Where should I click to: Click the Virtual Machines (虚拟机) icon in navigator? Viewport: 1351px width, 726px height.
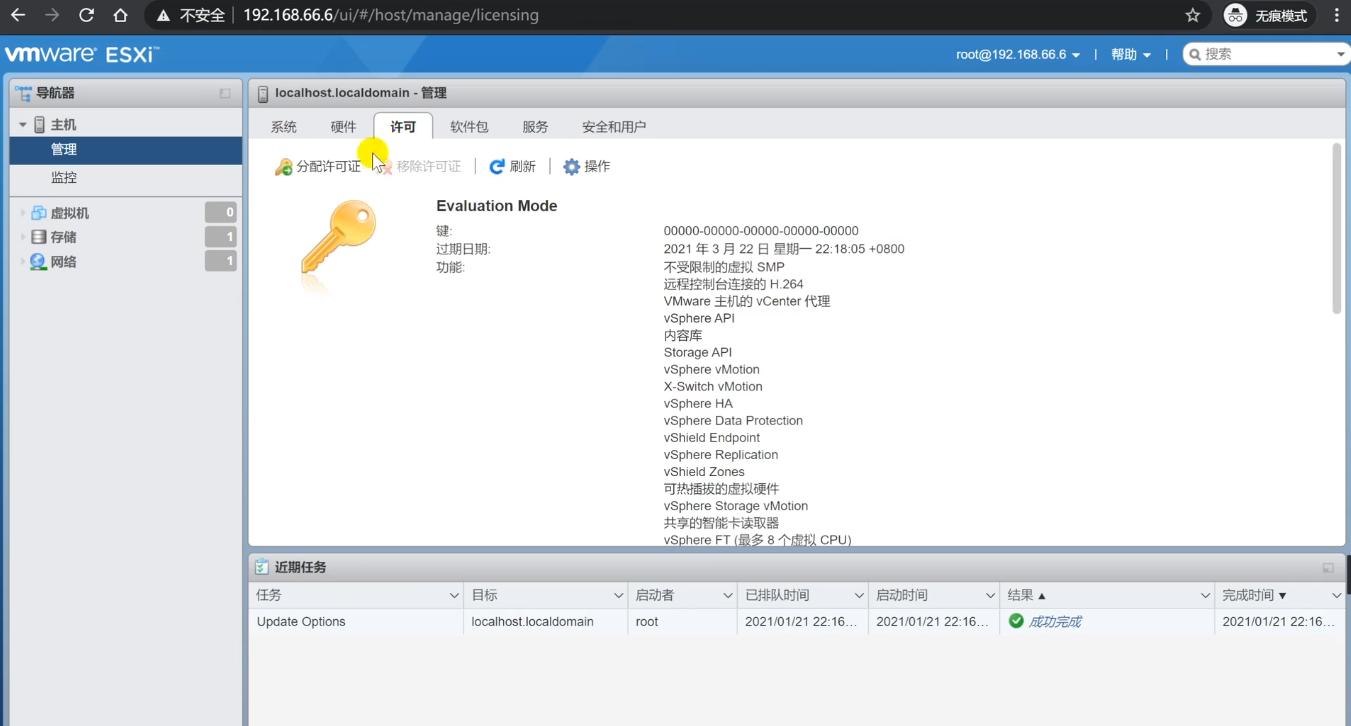click(39, 213)
